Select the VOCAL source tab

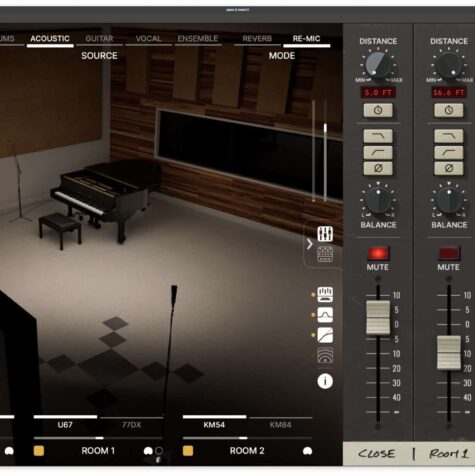coord(148,39)
